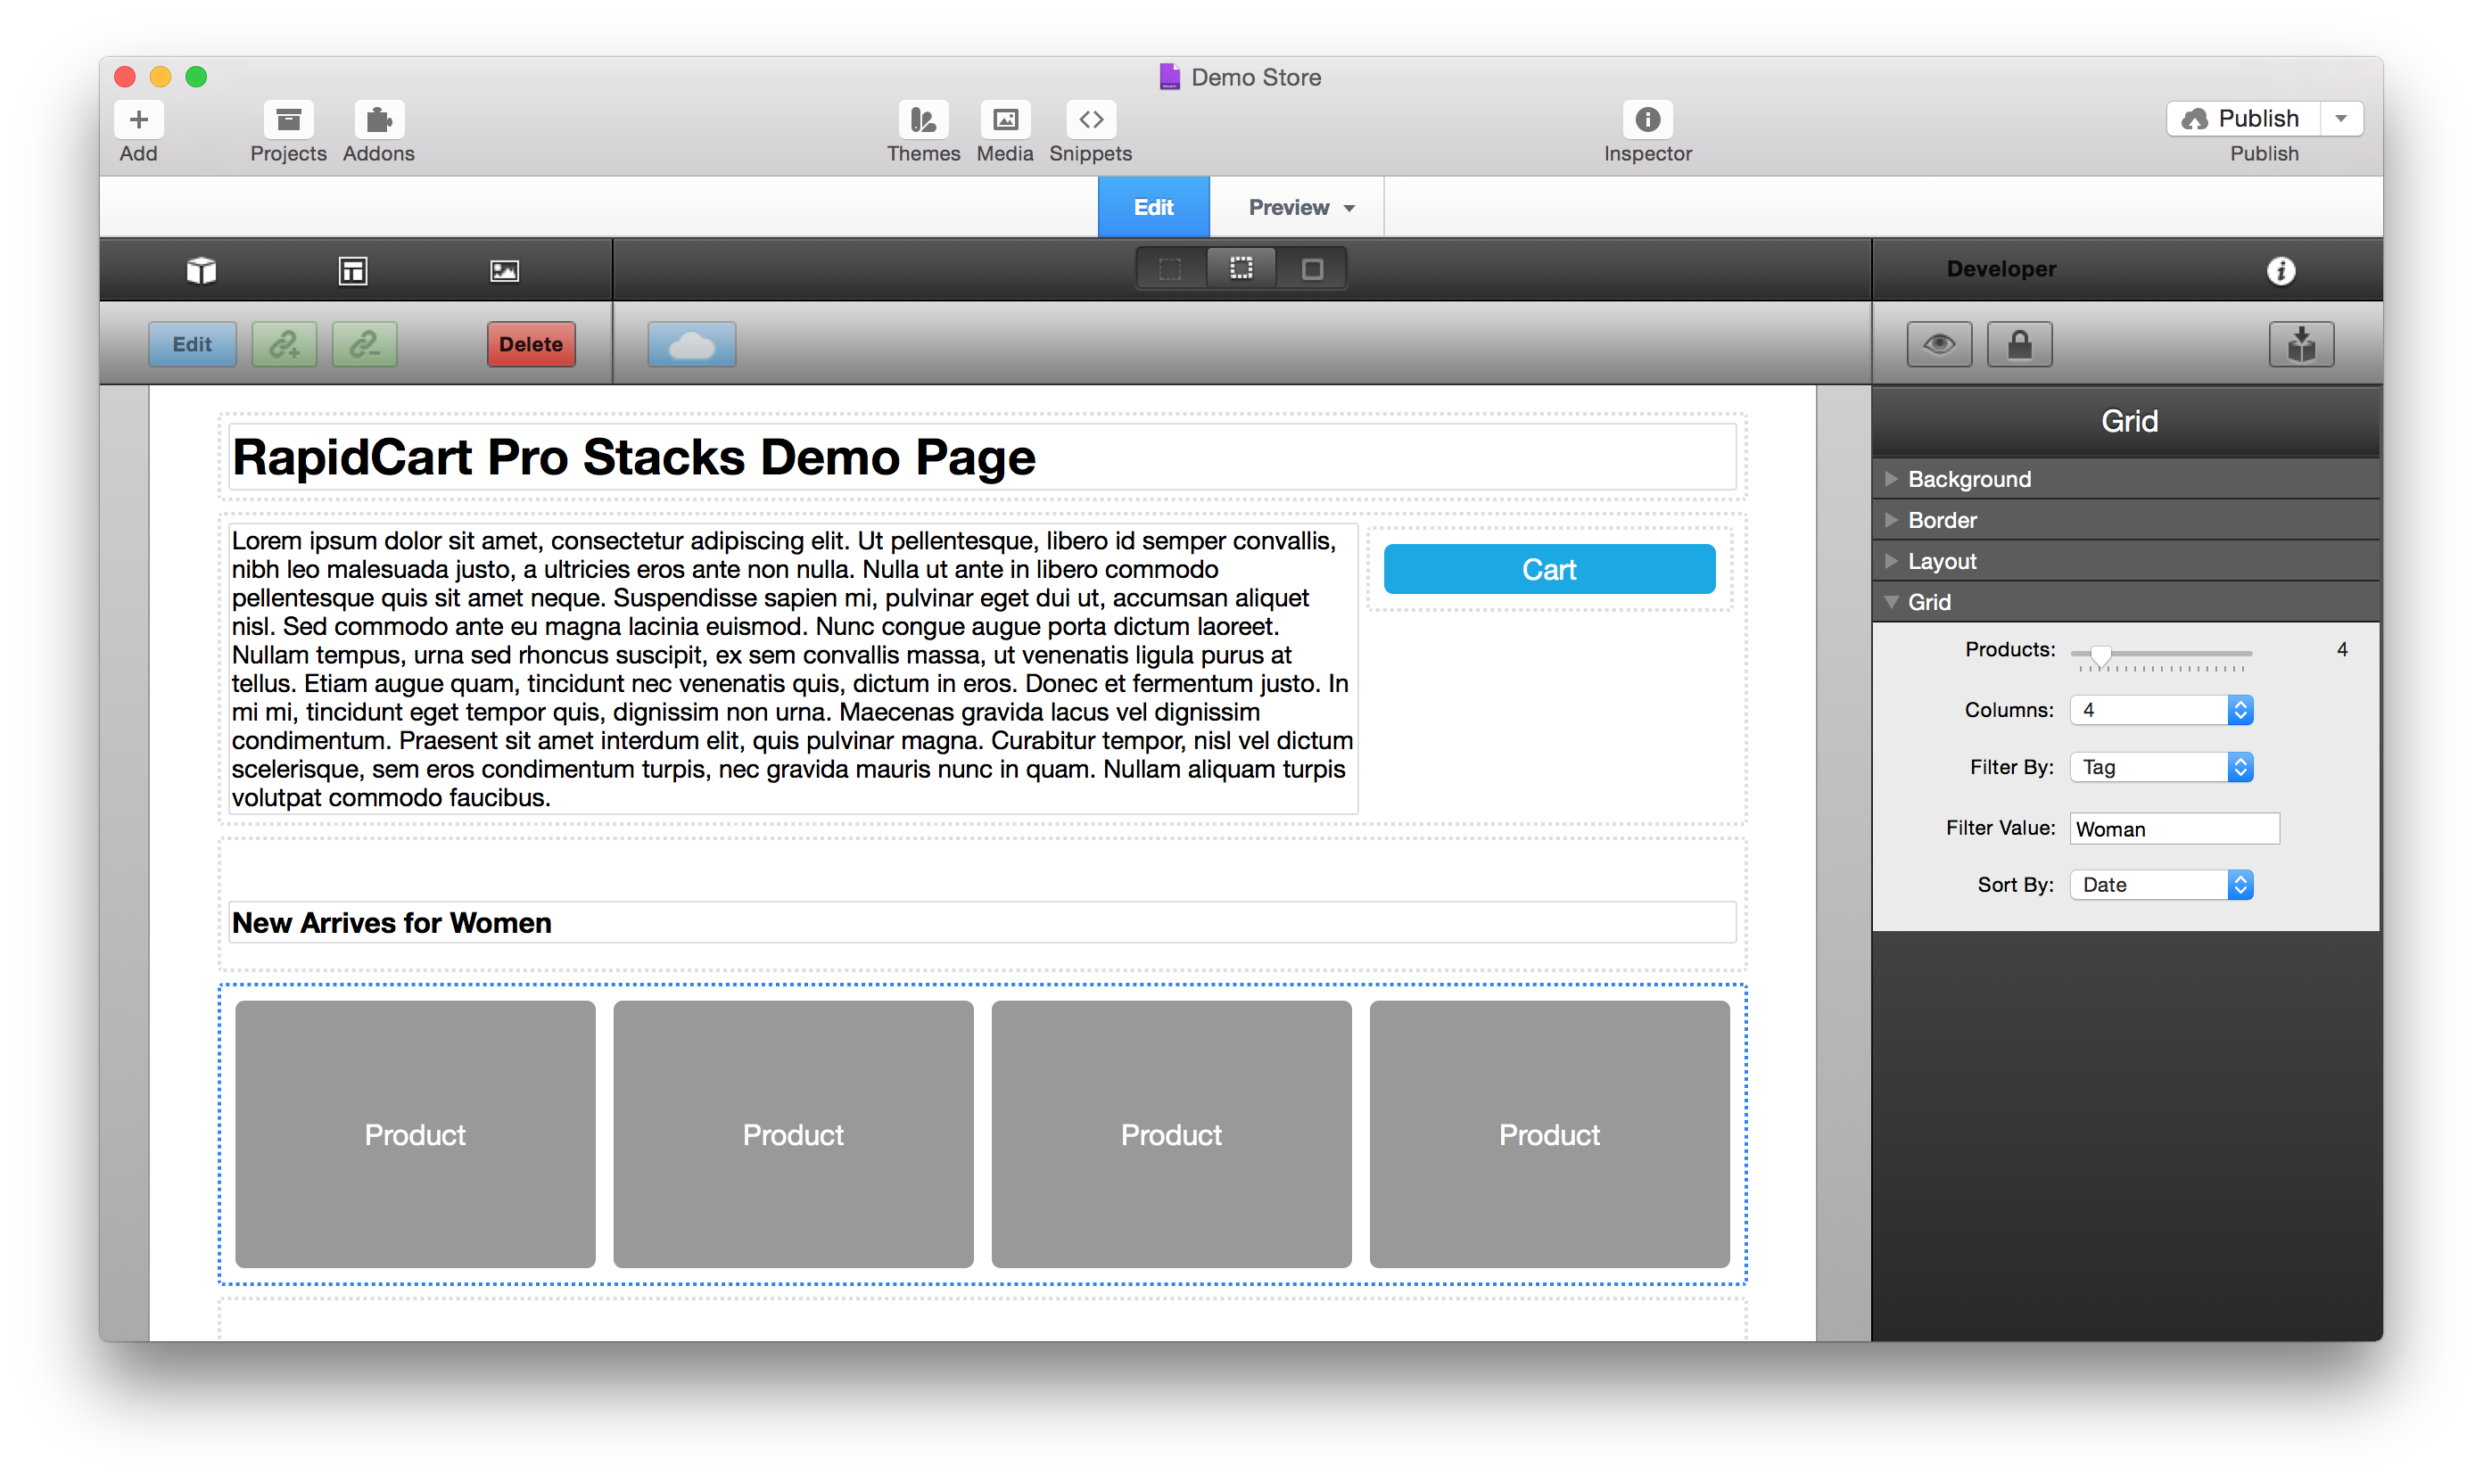Open the Preview dropdown tab
The width and height of the screenshot is (2483, 1484).
[1297, 207]
